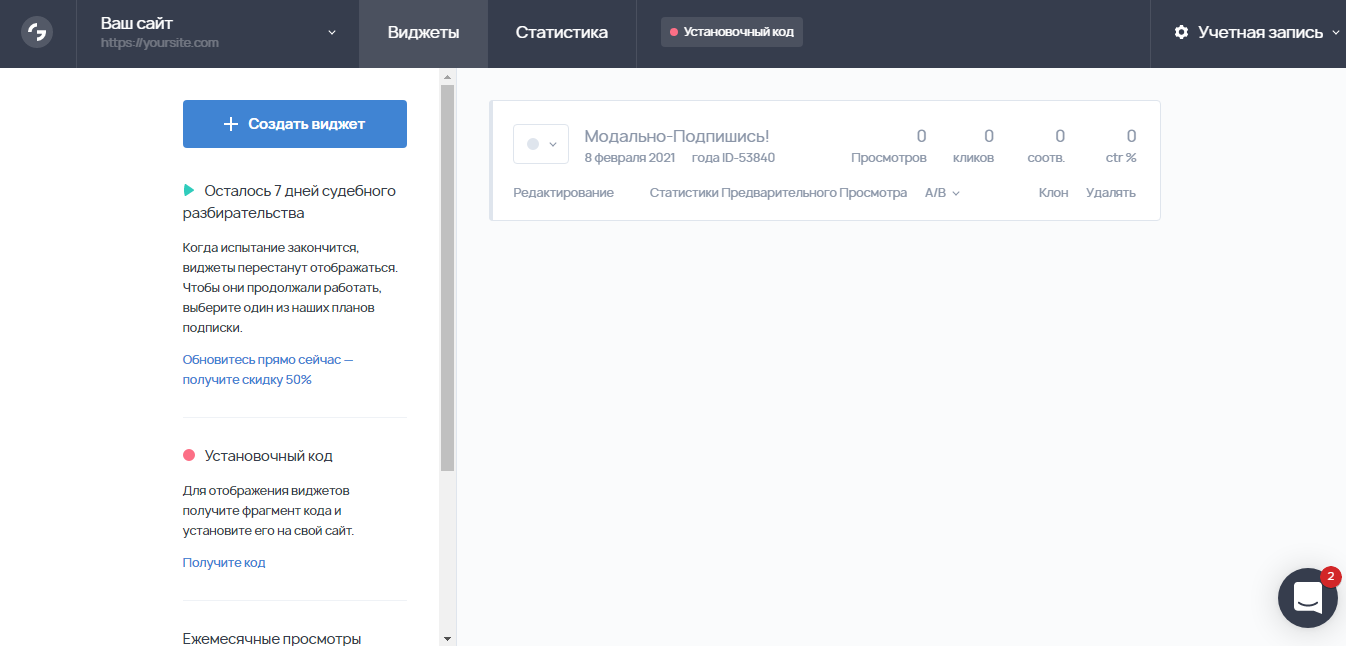Click Предварительного Просмотра on widget card
The image size is (1346, 646).
point(814,193)
